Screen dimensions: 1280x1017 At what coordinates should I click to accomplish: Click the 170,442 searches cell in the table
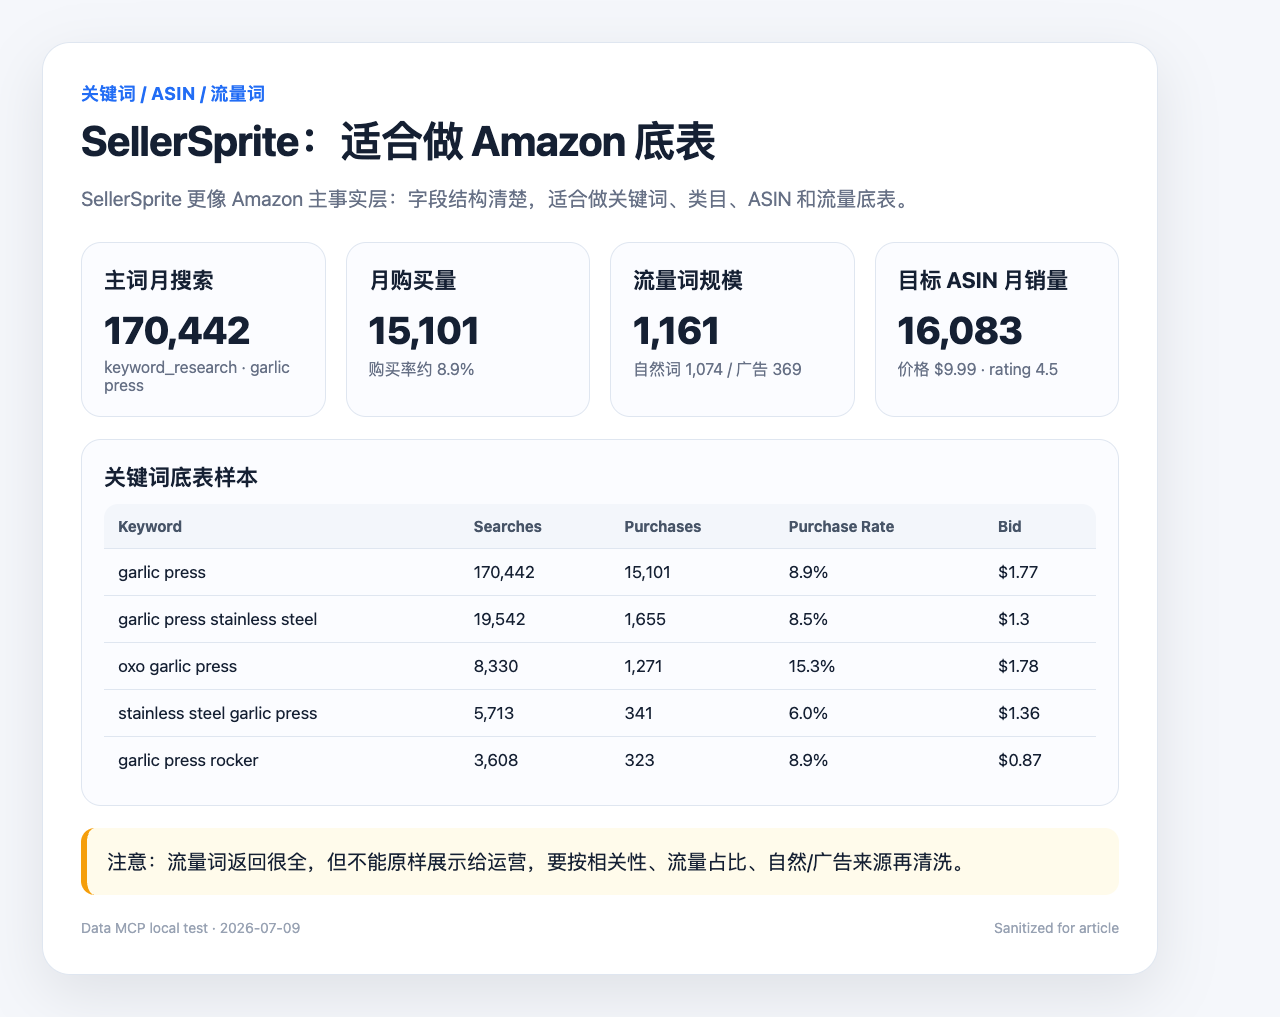pyautogui.click(x=504, y=573)
